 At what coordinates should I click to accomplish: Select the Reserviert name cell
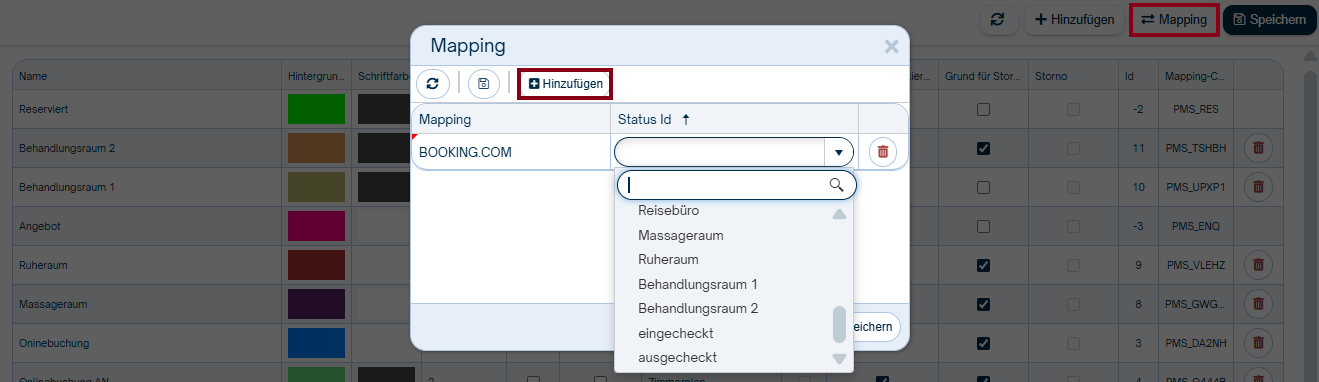147,109
